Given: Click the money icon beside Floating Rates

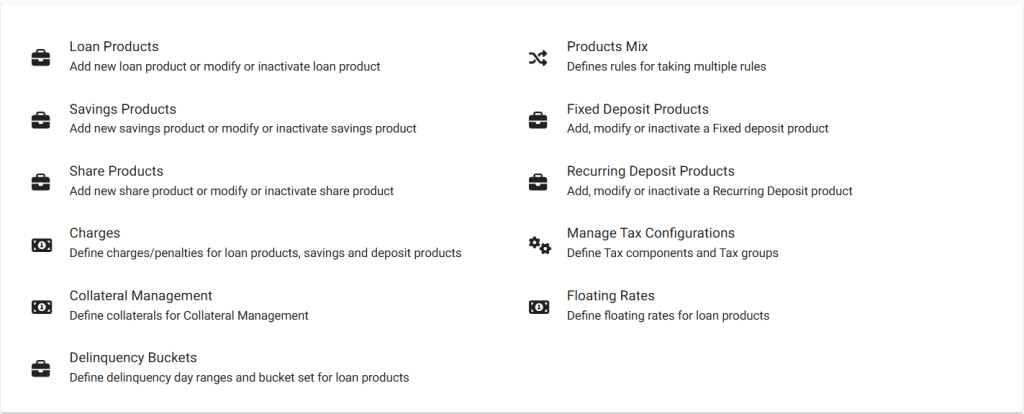Looking at the screenshot, I should click(x=539, y=307).
